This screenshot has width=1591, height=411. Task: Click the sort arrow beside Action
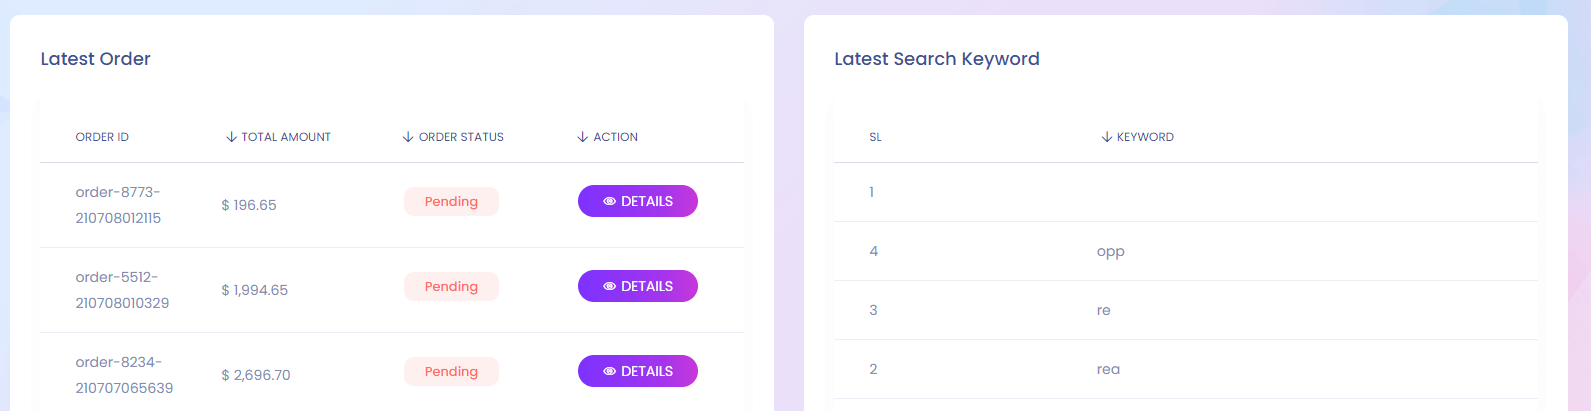583,137
